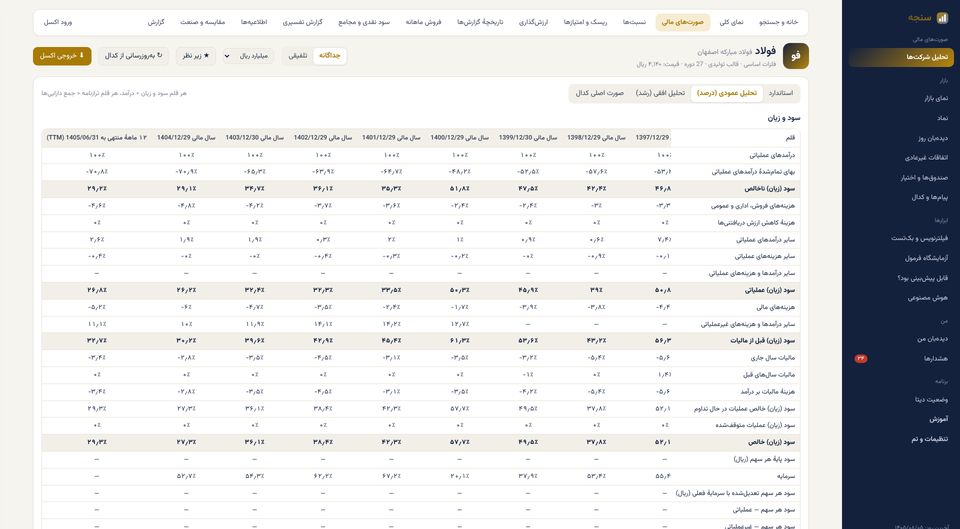Click the سود و زیان section heading
The width and height of the screenshot is (960, 529).
click(784, 118)
